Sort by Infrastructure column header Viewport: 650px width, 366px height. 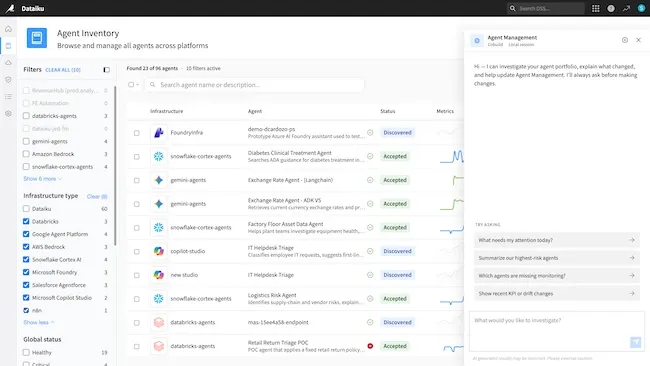tap(167, 111)
